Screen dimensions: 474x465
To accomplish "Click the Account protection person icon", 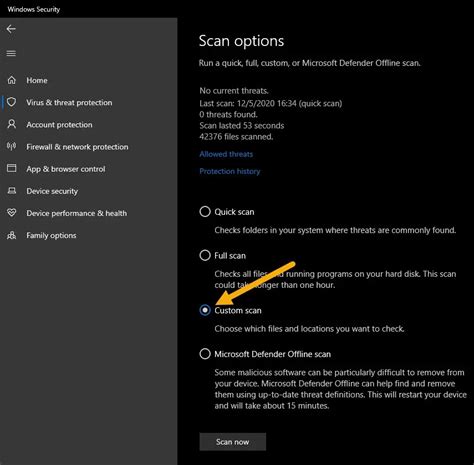I will tap(12, 124).
